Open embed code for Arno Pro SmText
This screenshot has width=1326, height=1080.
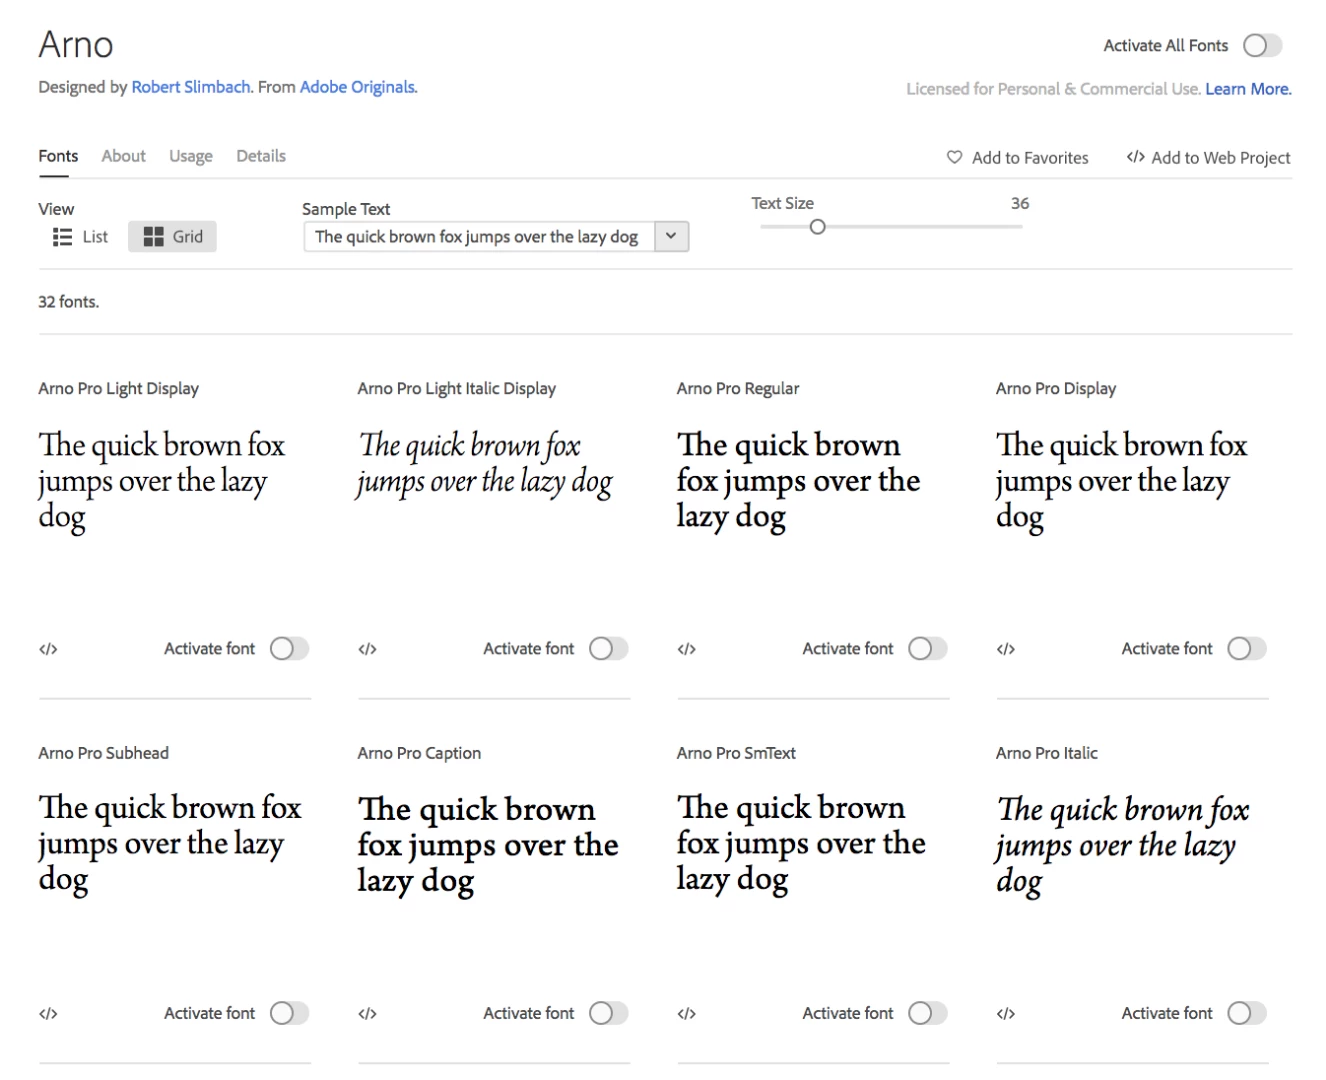[686, 1014]
